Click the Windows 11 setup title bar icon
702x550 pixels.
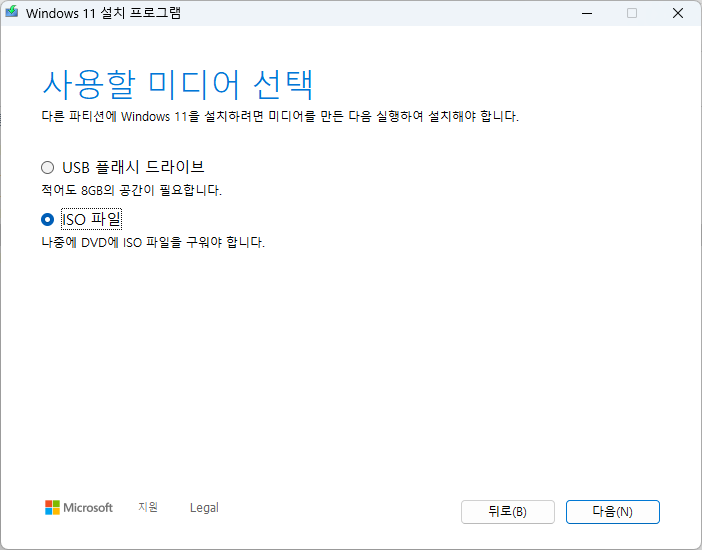12,12
